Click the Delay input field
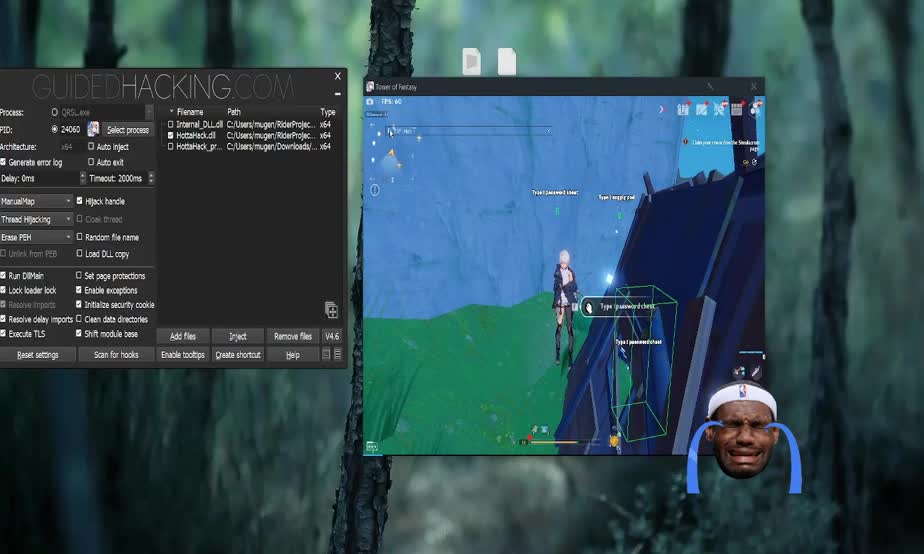 38,178
